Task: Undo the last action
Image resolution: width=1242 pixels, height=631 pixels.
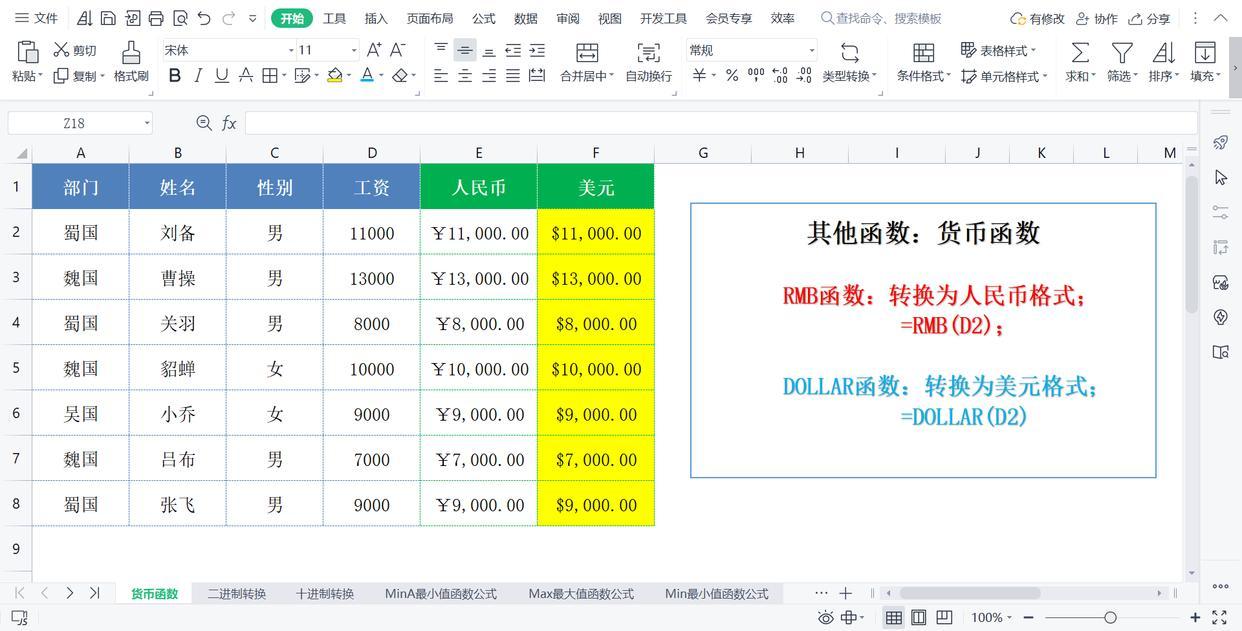Action: (204, 18)
